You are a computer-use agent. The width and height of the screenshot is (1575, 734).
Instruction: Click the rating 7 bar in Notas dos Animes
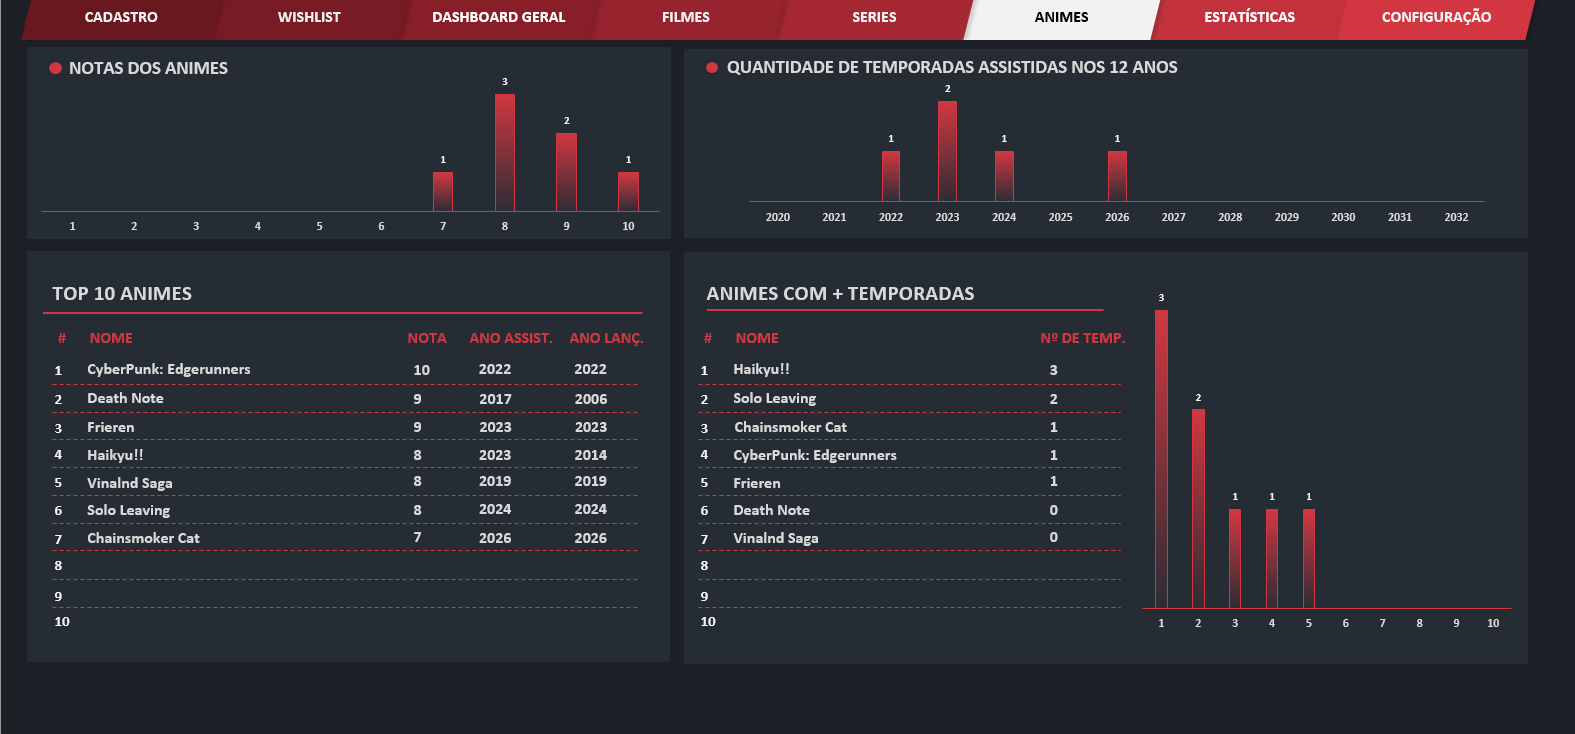point(443,192)
